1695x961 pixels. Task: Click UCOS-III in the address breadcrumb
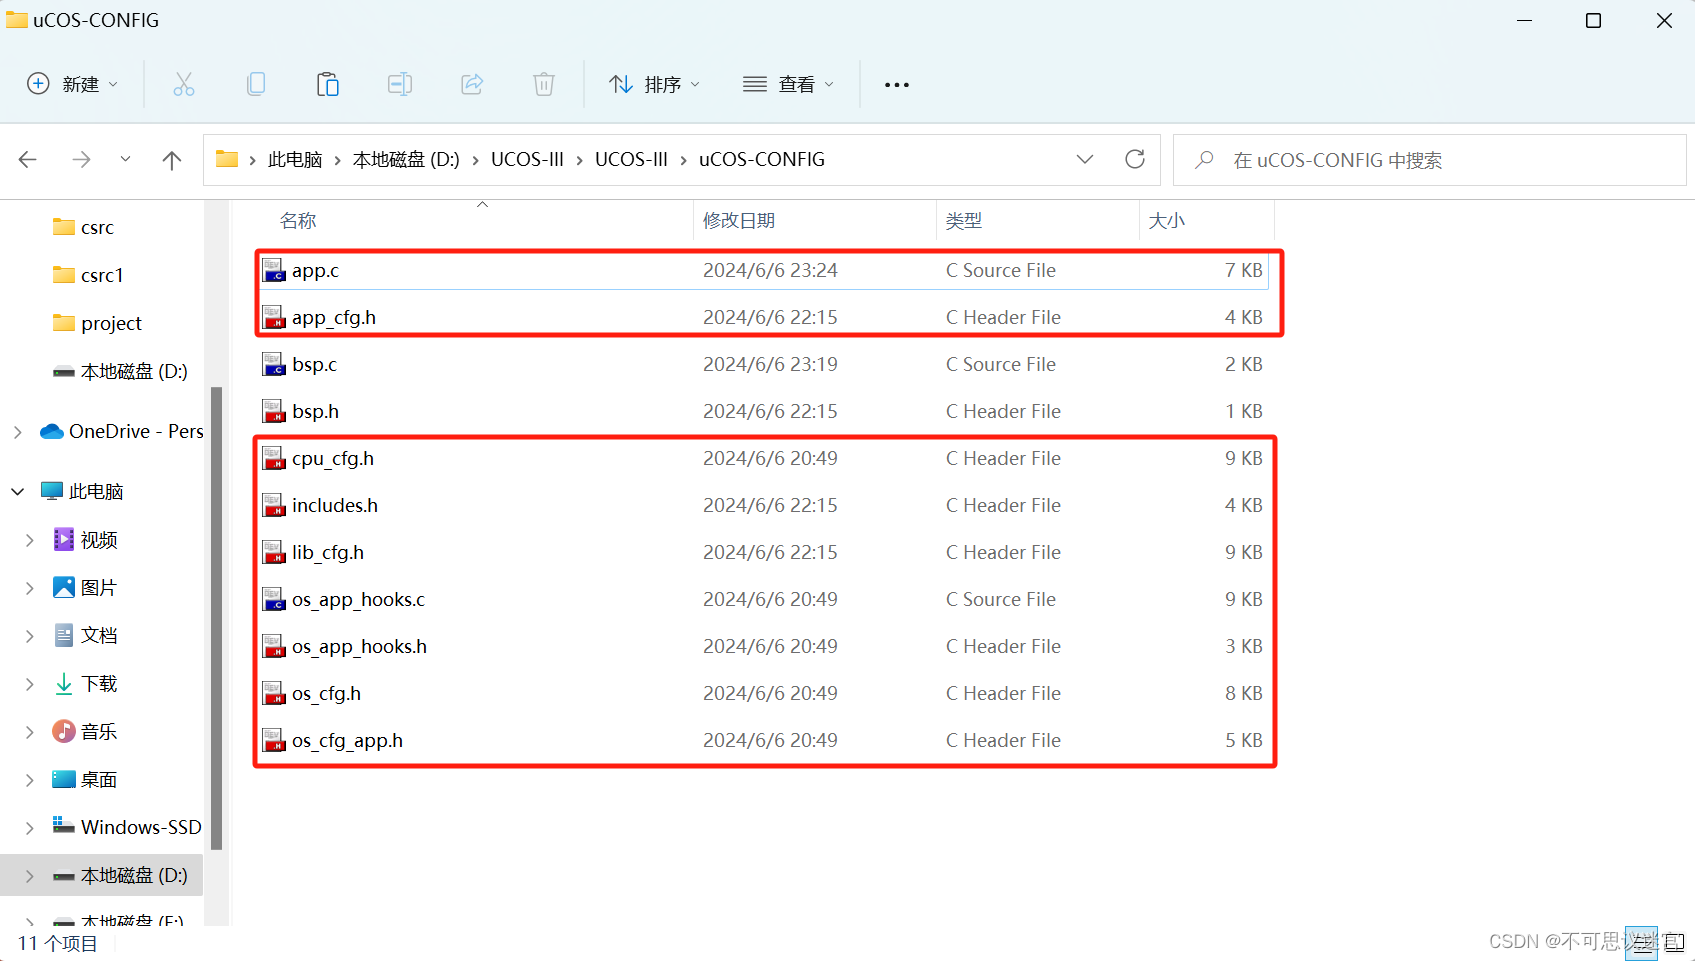point(527,159)
